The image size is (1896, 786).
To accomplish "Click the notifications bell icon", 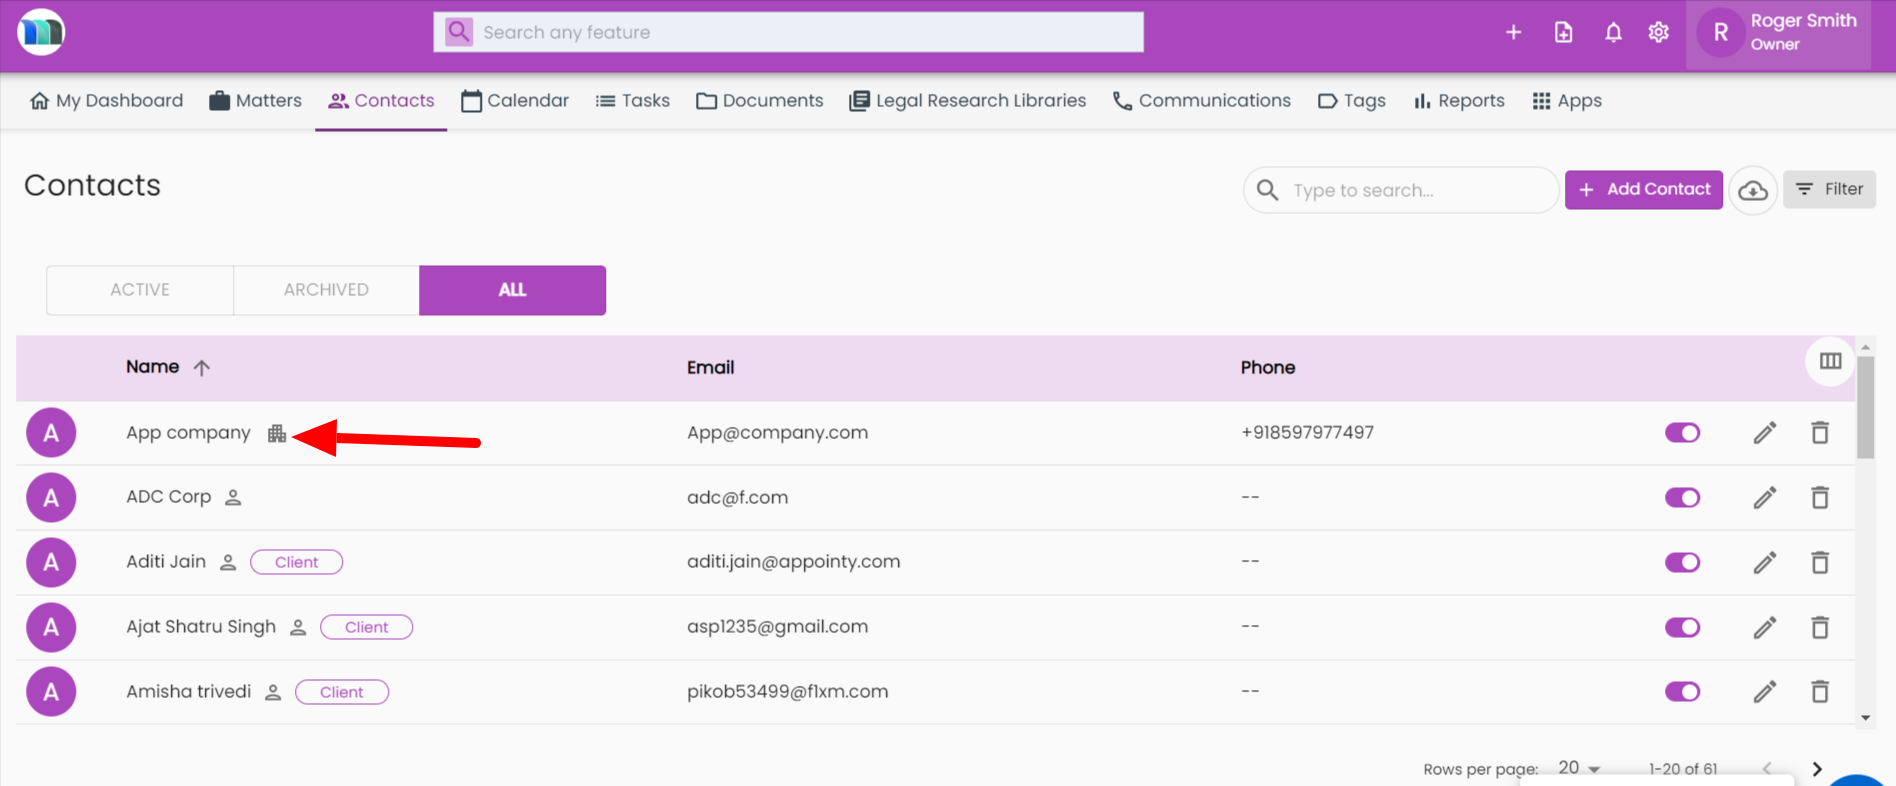I will click(x=1613, y=33).
